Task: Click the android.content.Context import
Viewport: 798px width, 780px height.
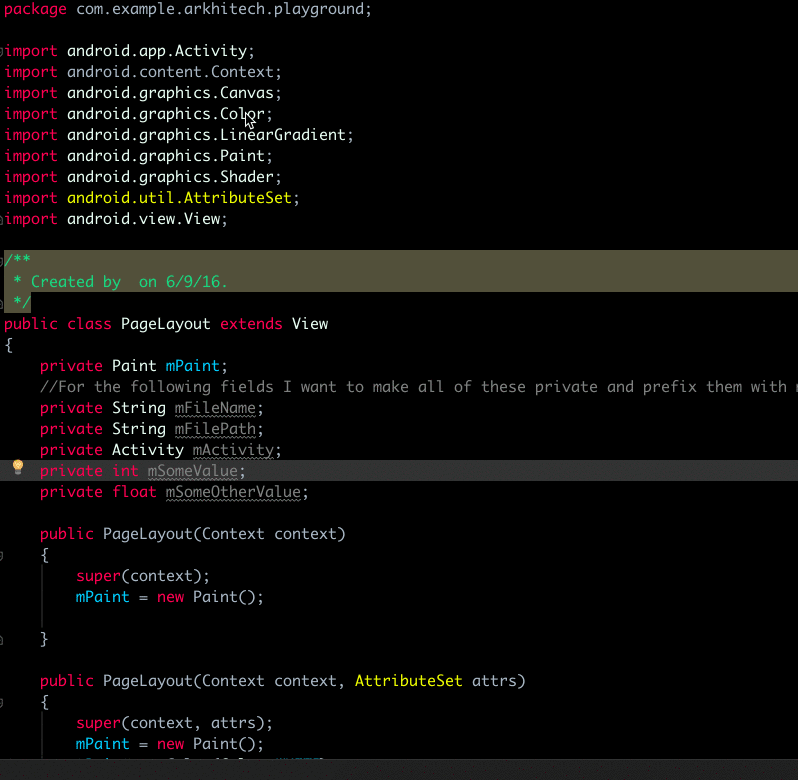Action: pos(171,72)
